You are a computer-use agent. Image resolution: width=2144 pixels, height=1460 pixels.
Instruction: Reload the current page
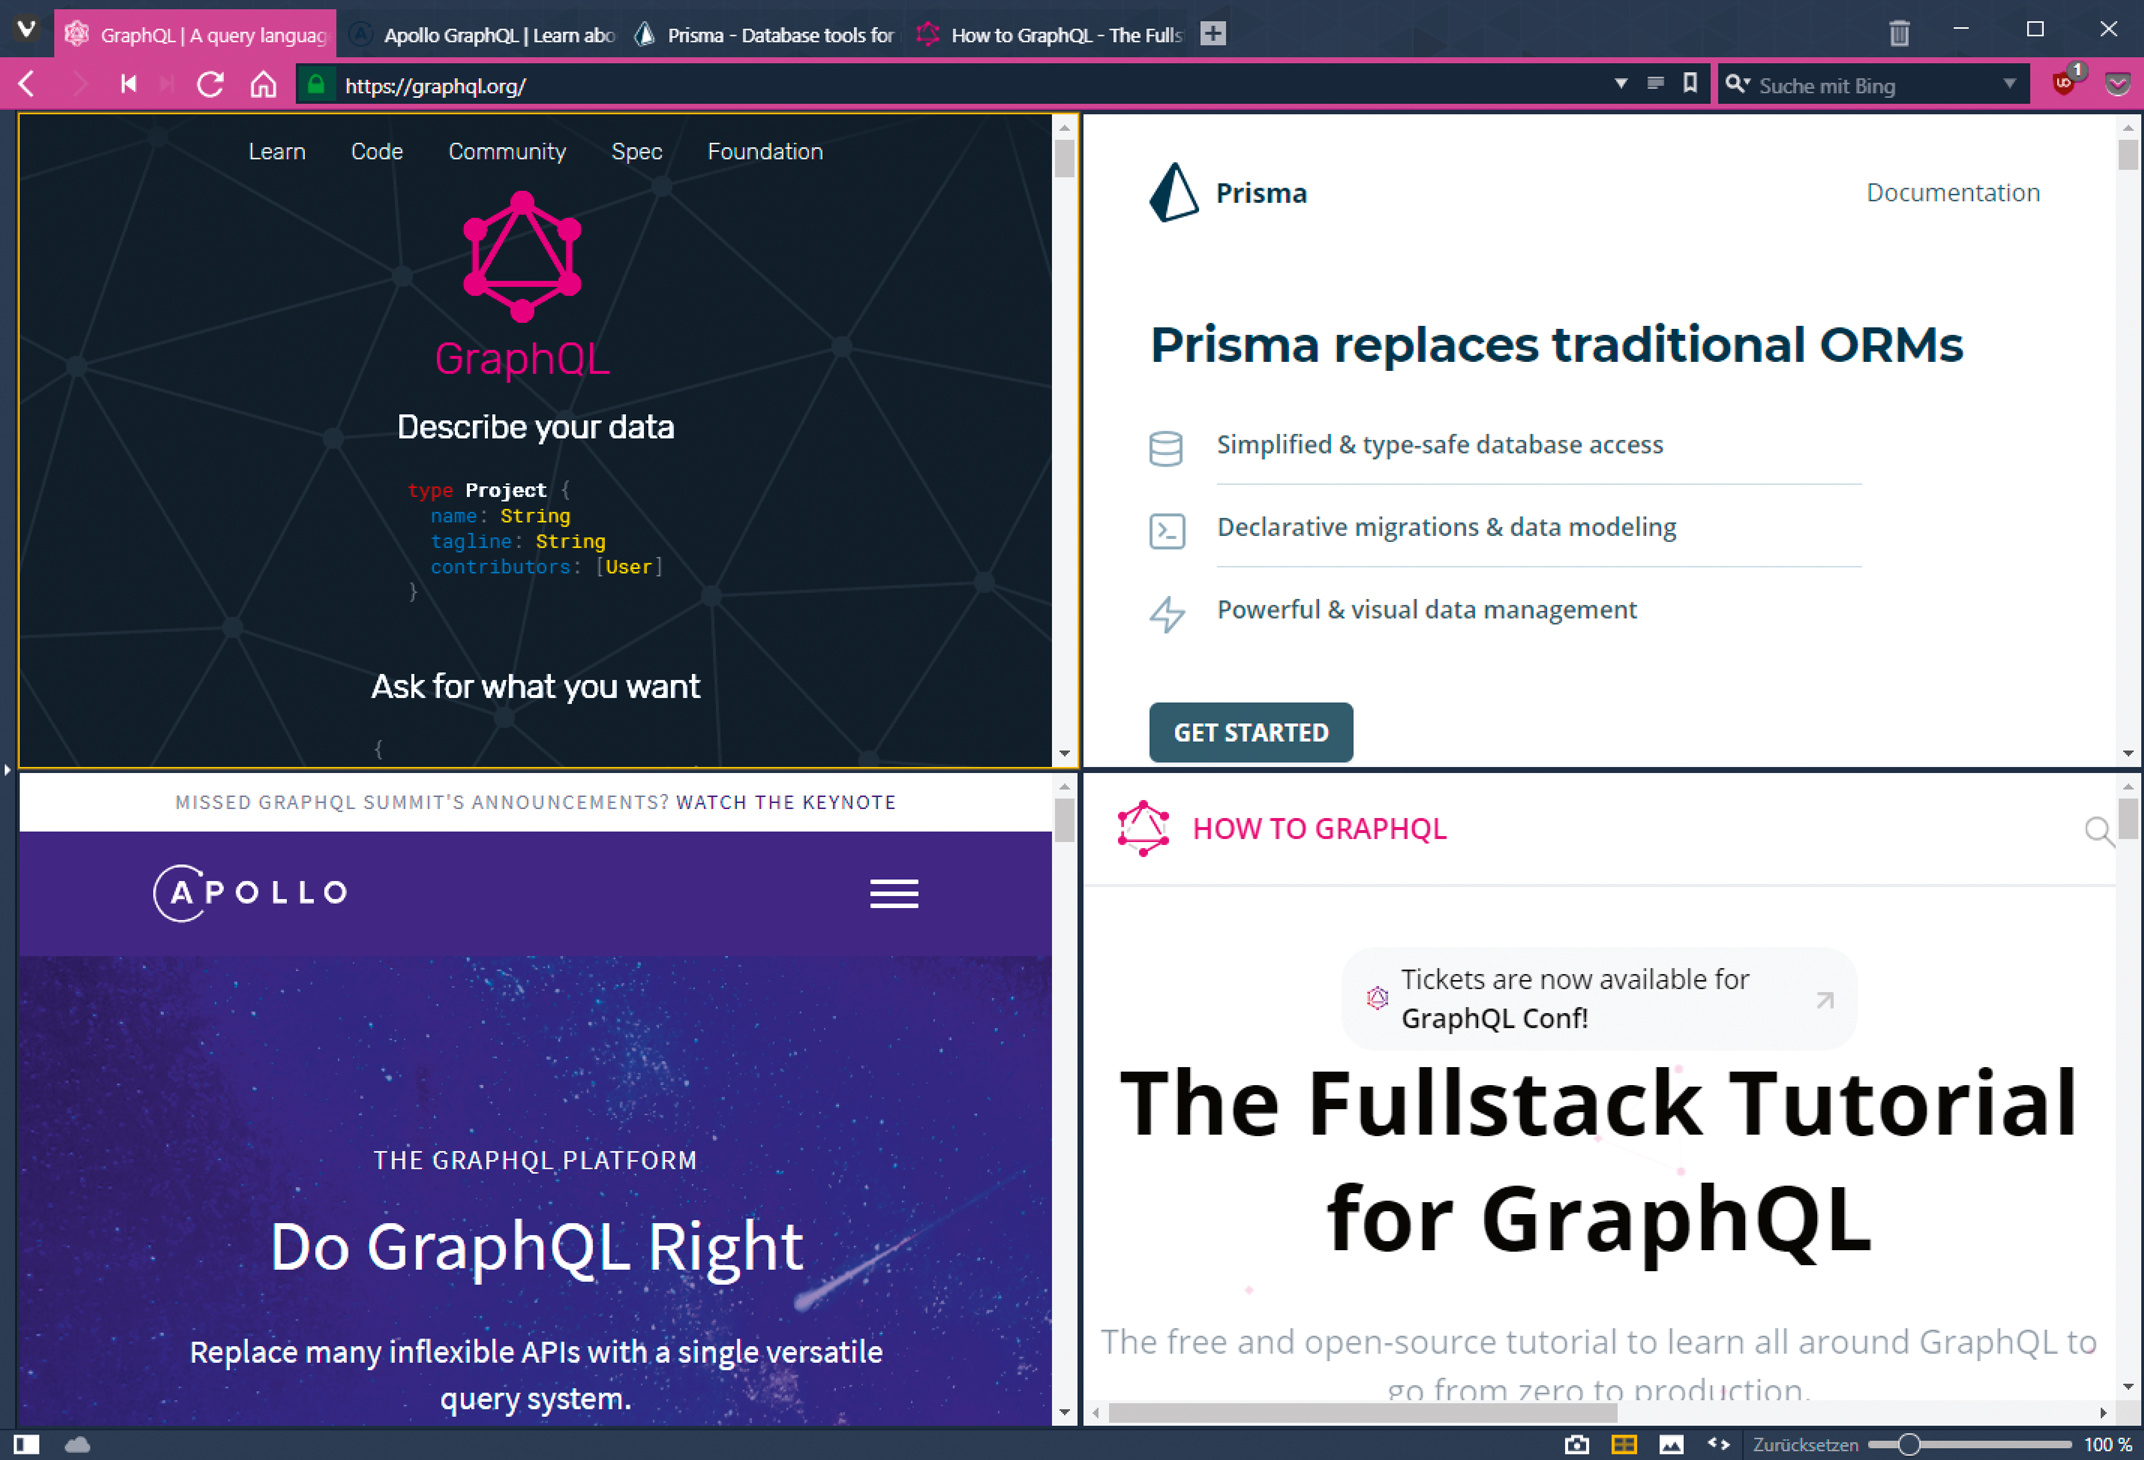210,85
